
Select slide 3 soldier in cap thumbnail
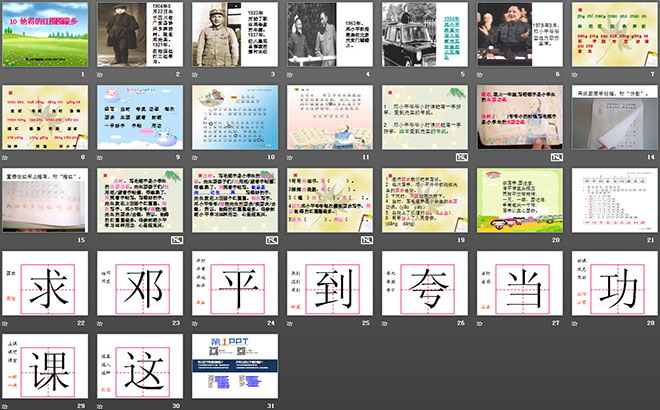[x=235, y=34]
